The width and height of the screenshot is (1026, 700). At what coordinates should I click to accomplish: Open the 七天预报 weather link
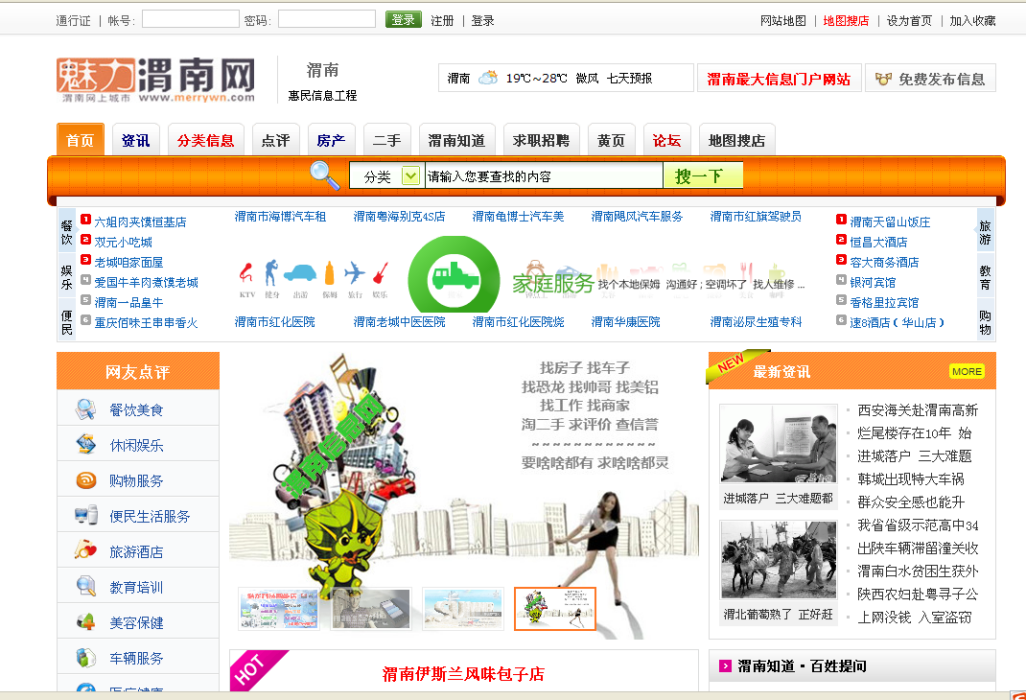tap(629, 79)
